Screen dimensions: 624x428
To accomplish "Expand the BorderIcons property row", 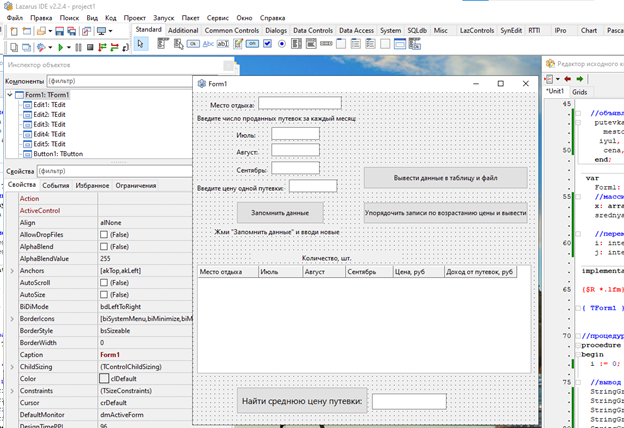I will [x=12, y=318].
